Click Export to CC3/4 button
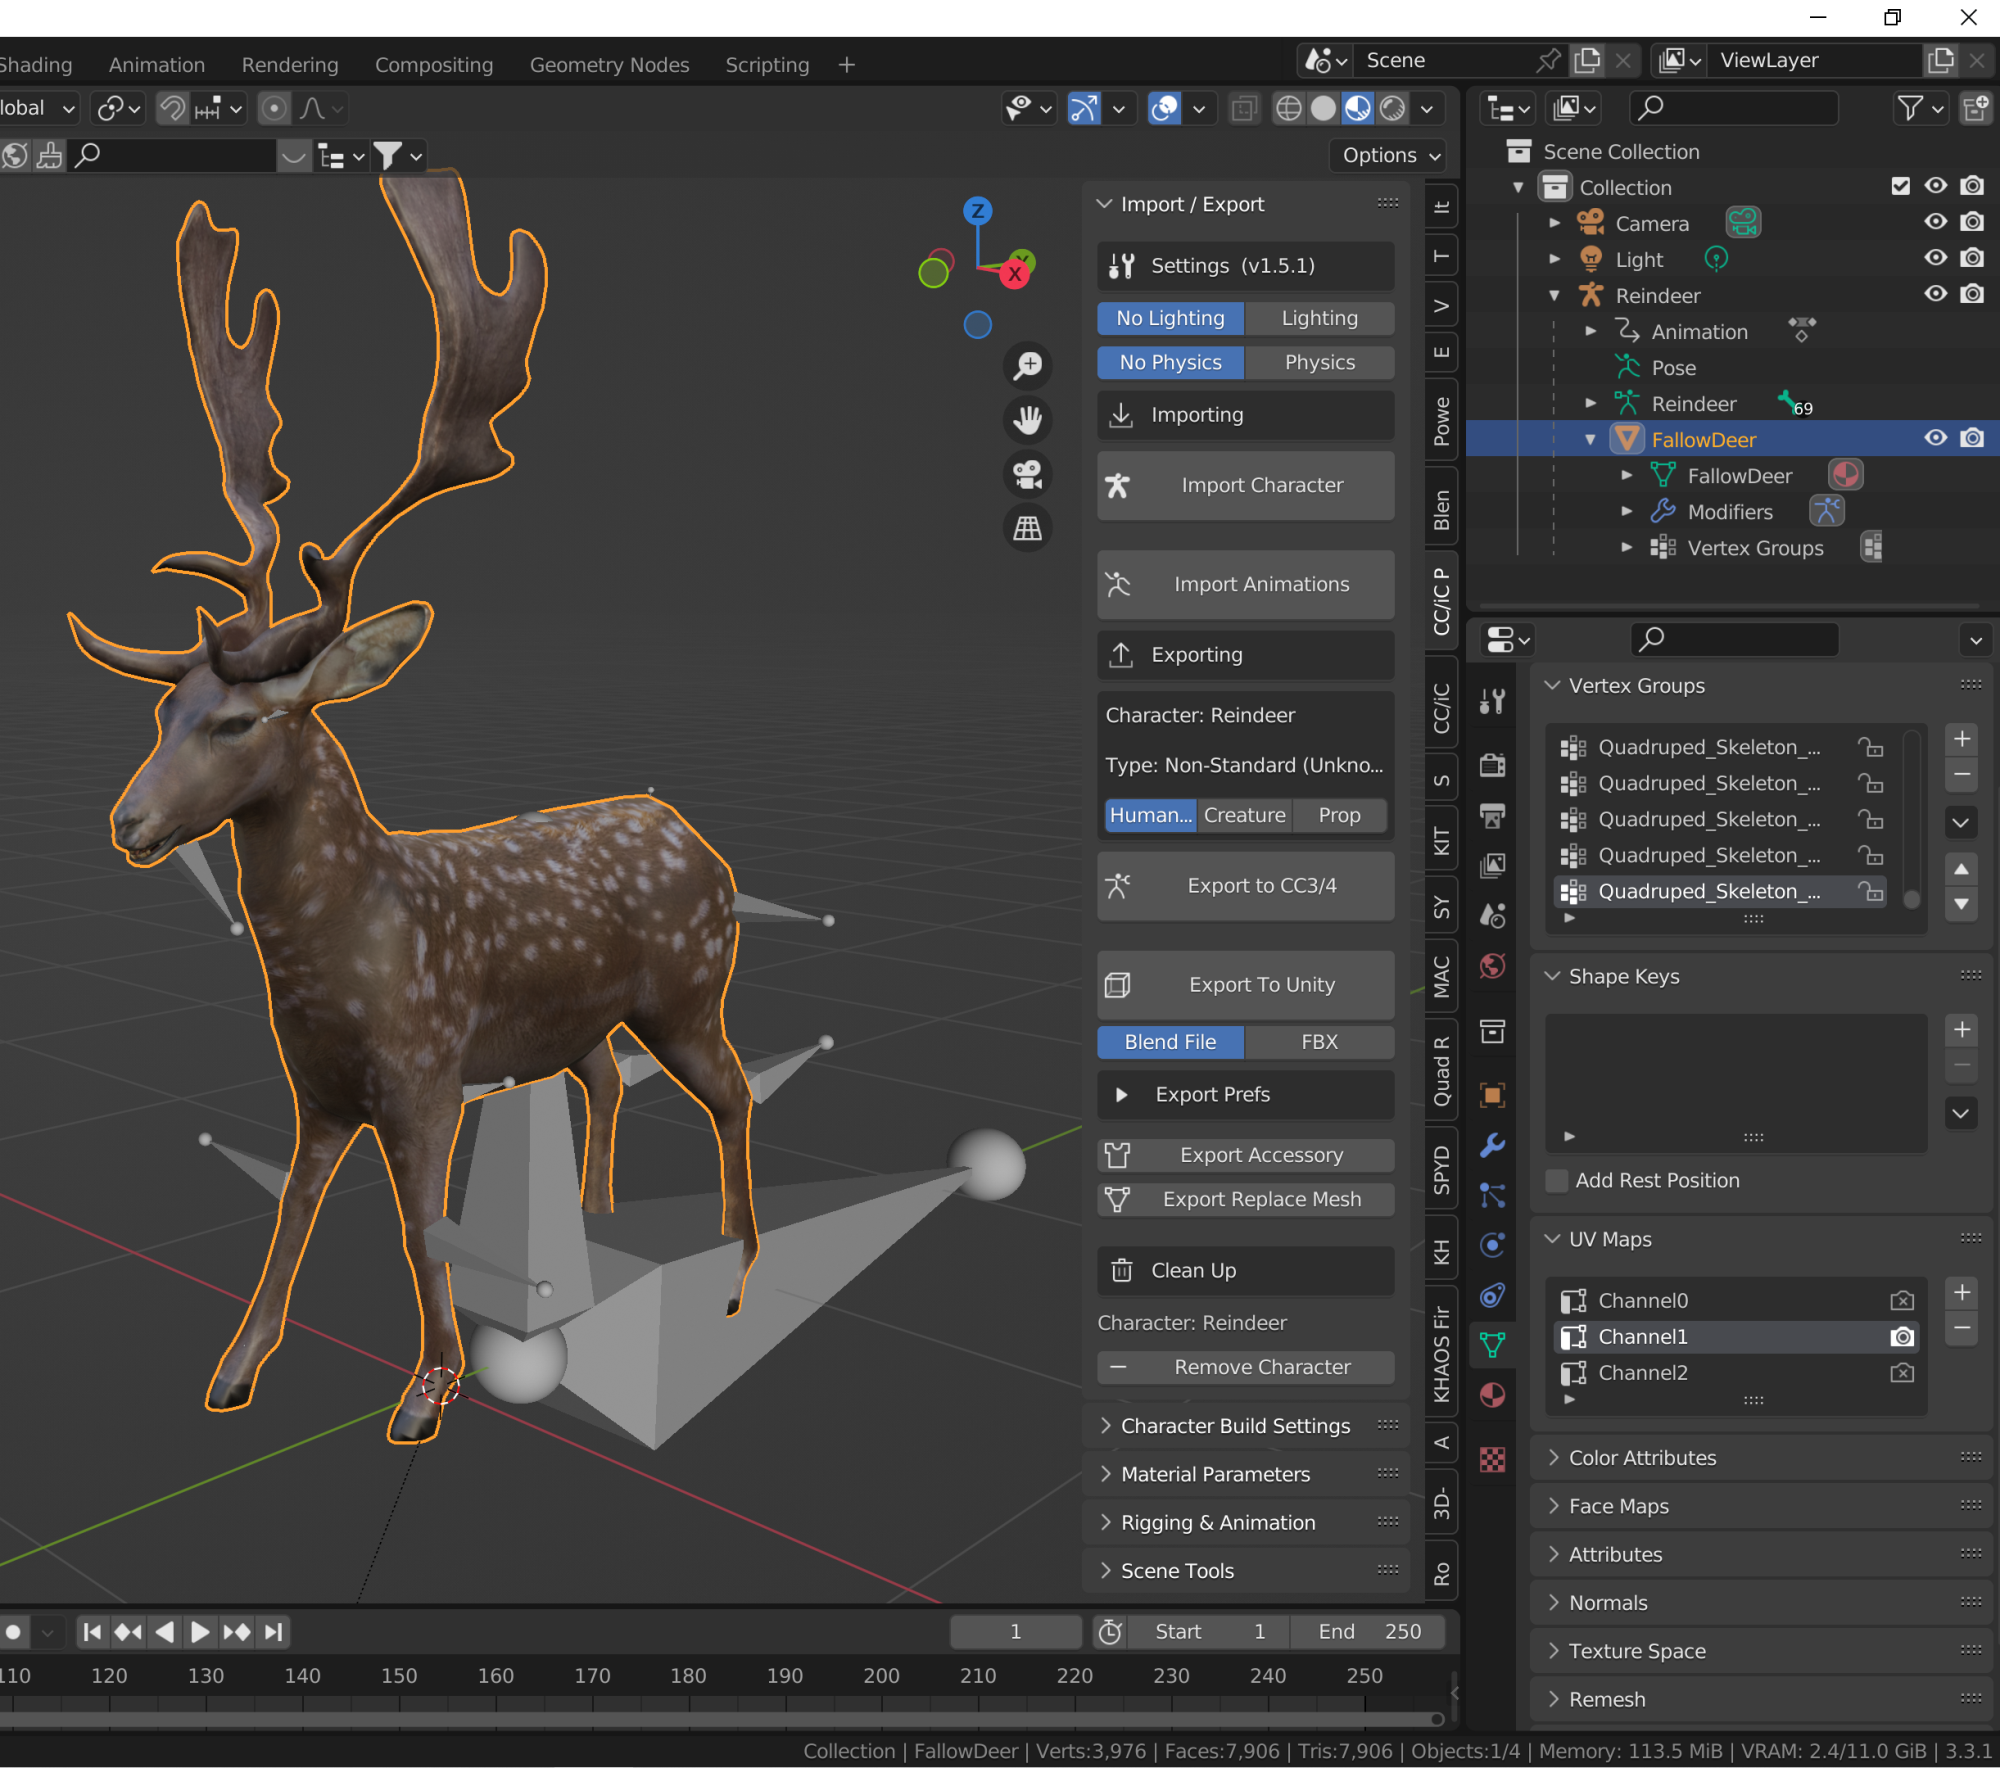 click(x=1245, y=885)
